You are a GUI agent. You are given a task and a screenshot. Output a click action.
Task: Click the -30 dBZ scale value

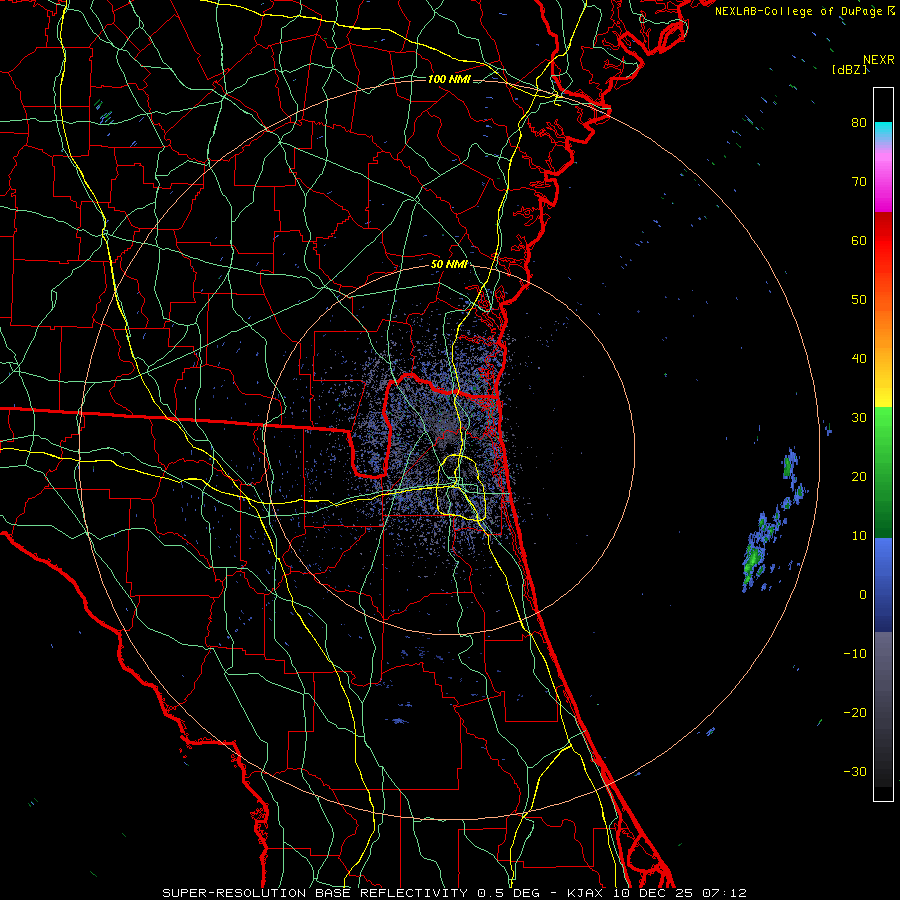click(x=855, y=771)
